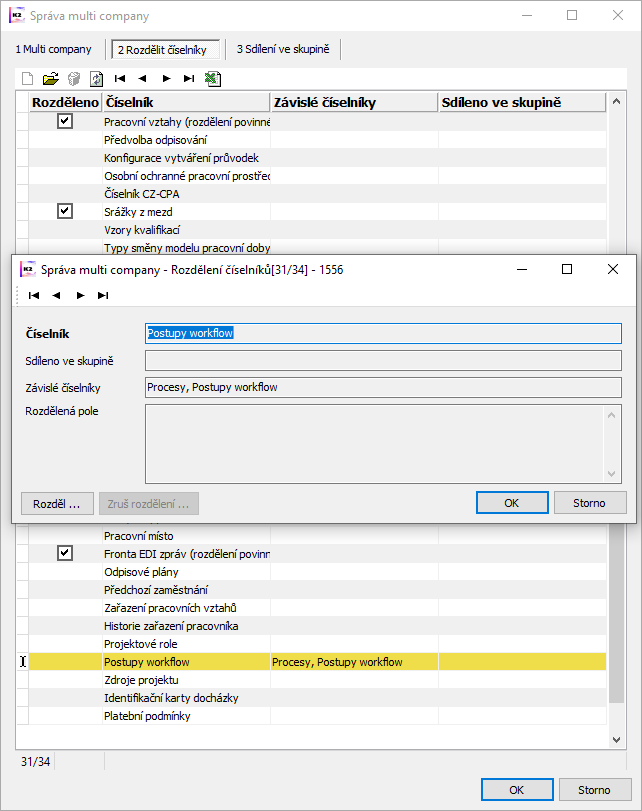
Task: Click Rozdělená pole scroll down arrow
Action: pyautogui.click(x=611, y=474)
